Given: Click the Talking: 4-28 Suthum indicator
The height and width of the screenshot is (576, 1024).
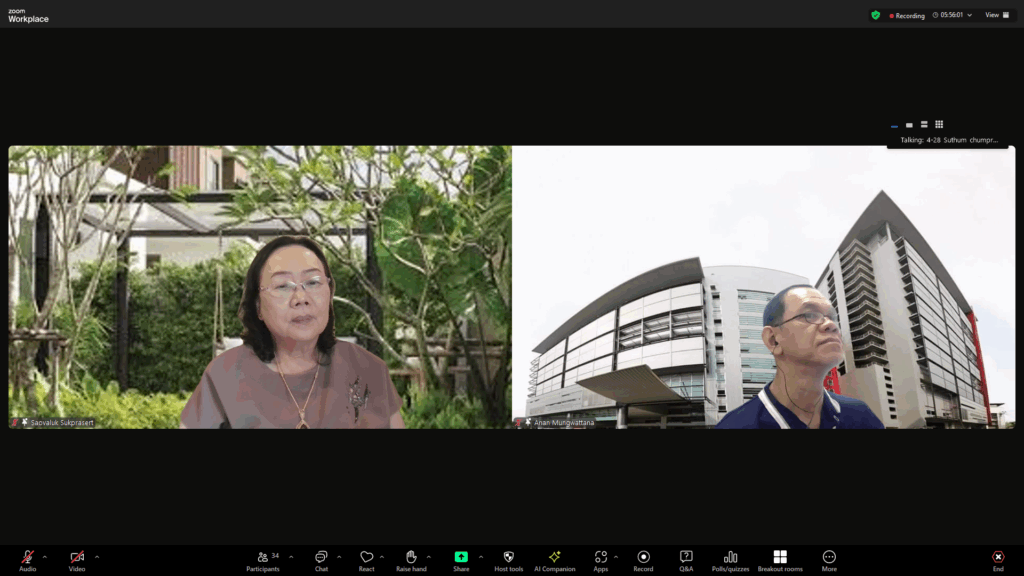Looking at the screenshot, I should click(949, 140).
